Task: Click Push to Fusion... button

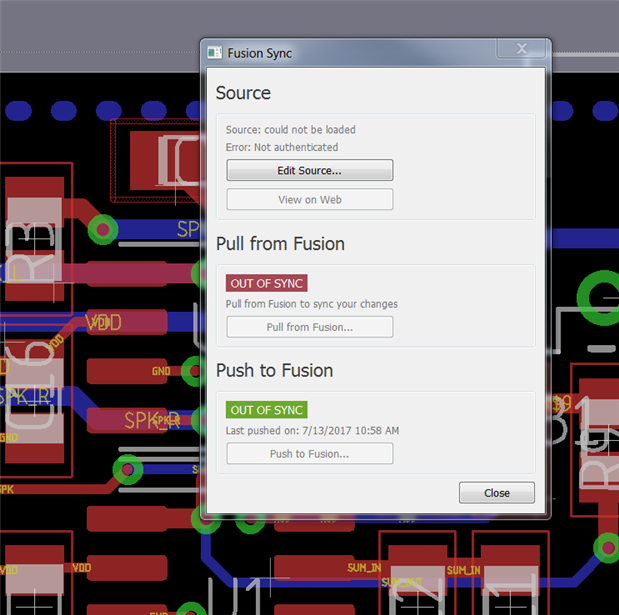Action: (310, 454)
